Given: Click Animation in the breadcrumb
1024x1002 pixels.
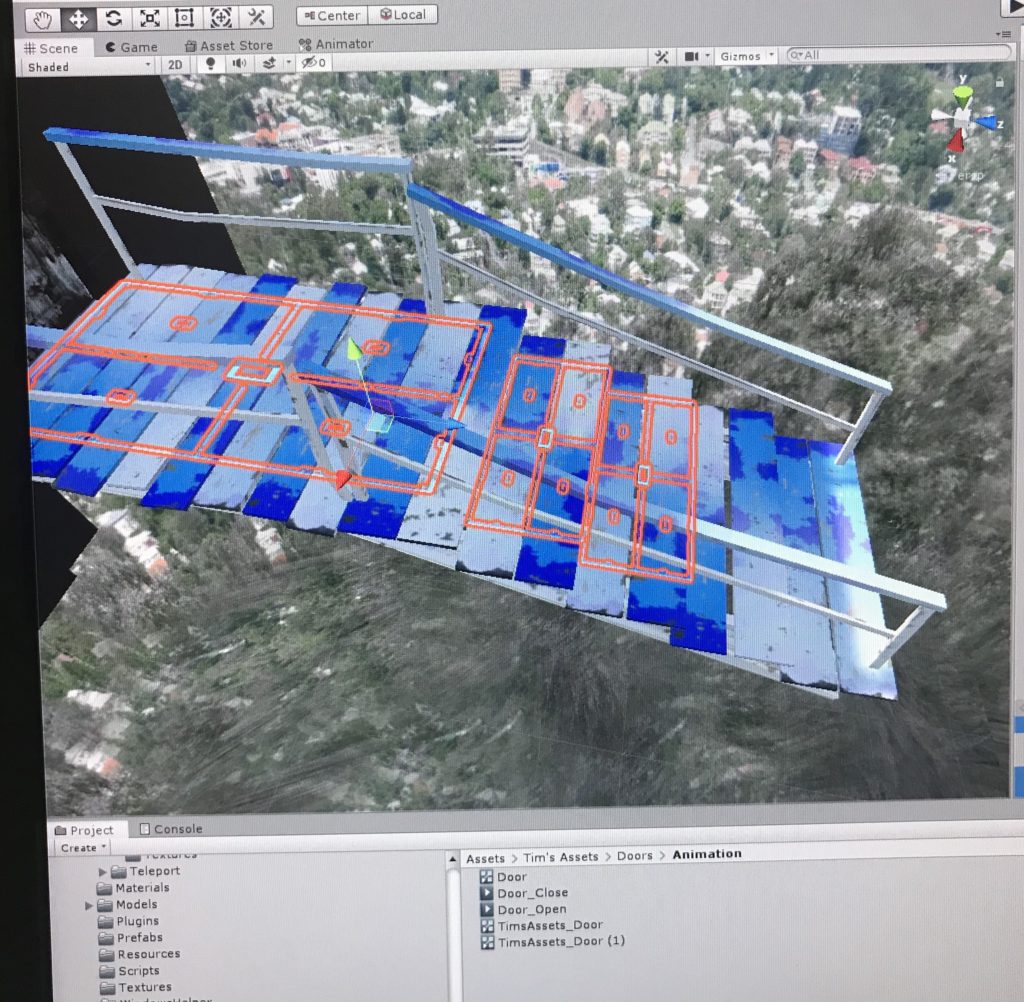Looking at the screenshot, I should [x=707, y=854].
